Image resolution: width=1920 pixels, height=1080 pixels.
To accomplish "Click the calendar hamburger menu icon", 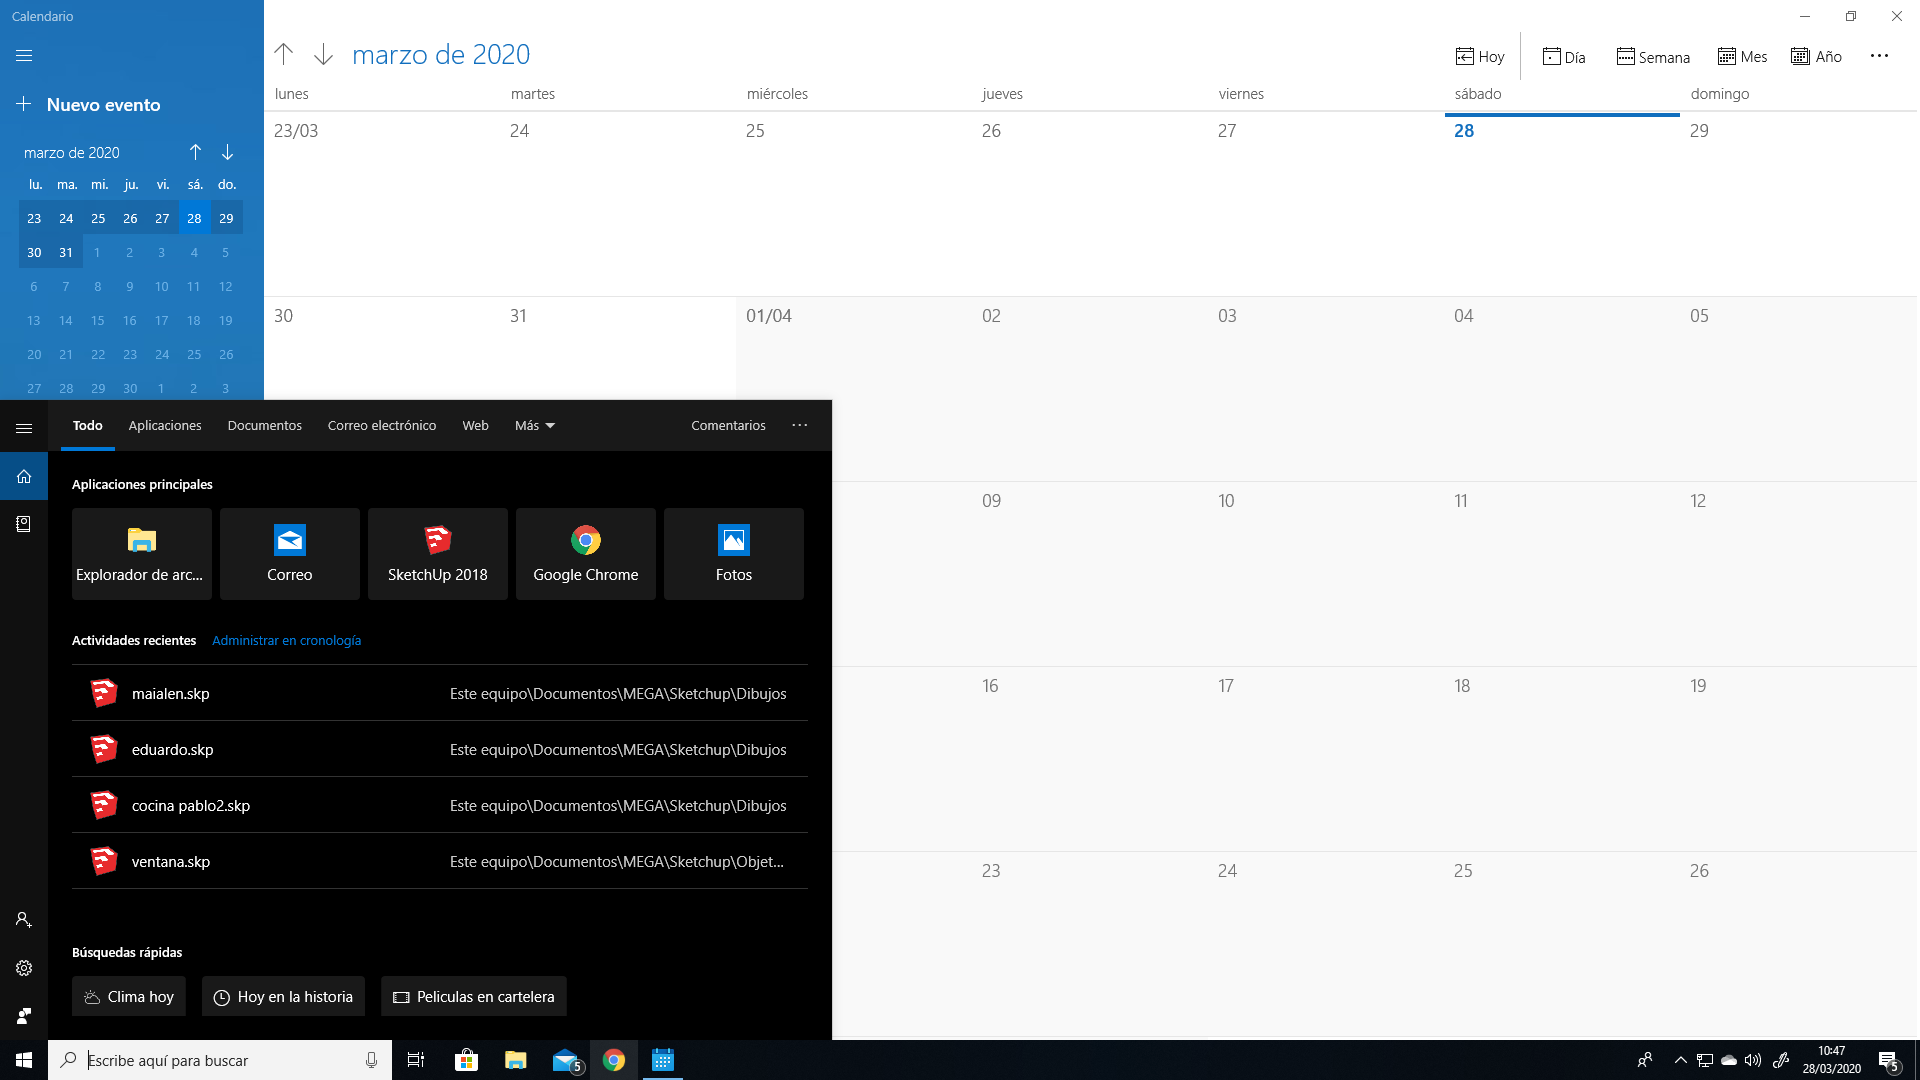I will (x=24, y=56).
